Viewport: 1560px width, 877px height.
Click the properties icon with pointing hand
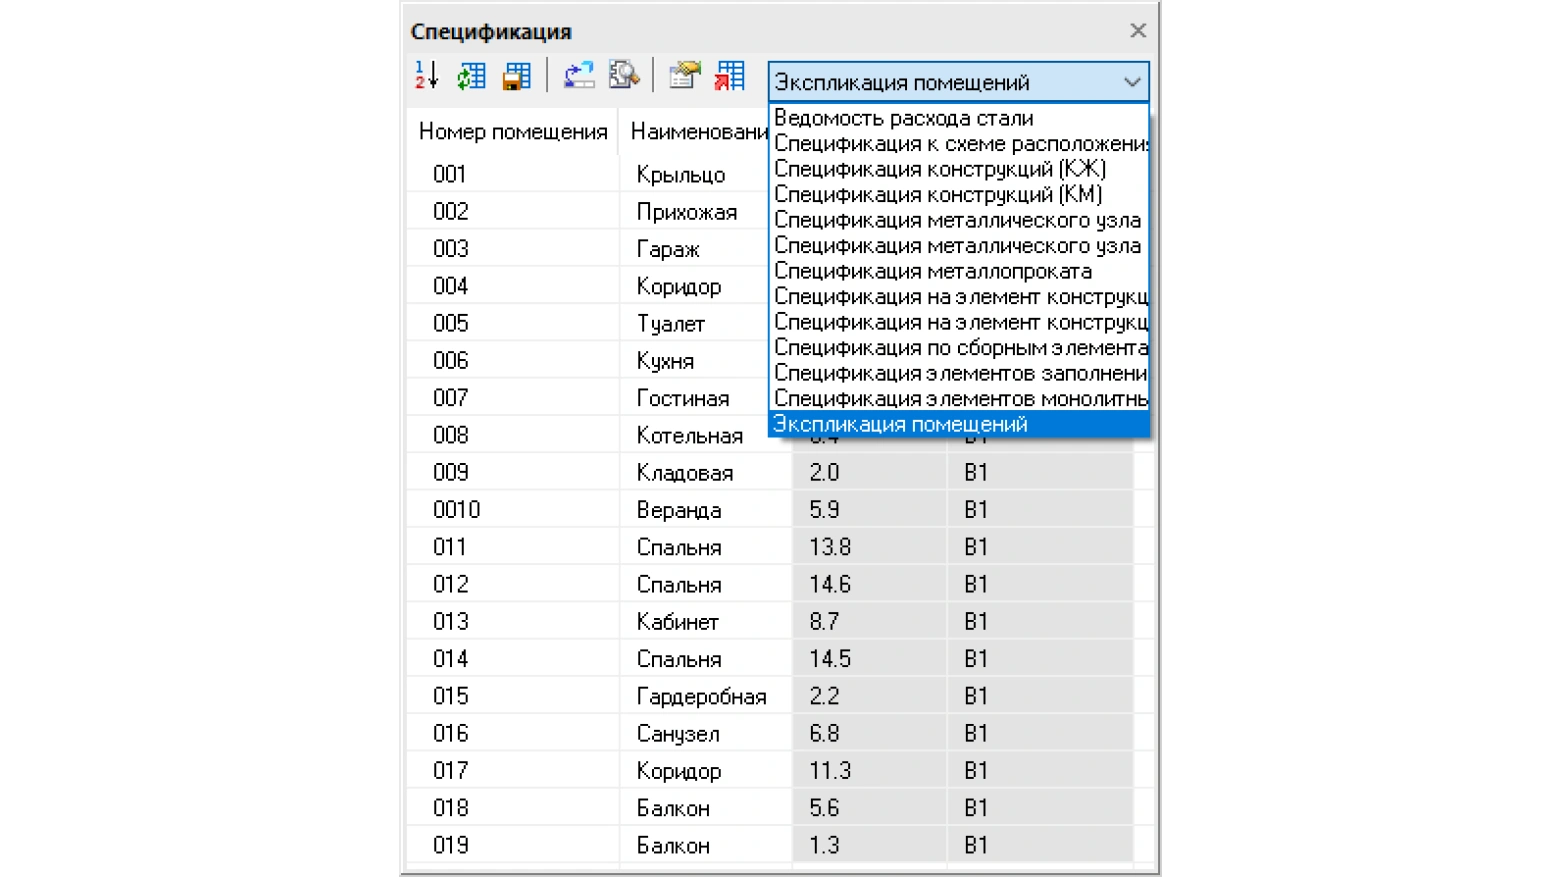[x=685, y=76]
